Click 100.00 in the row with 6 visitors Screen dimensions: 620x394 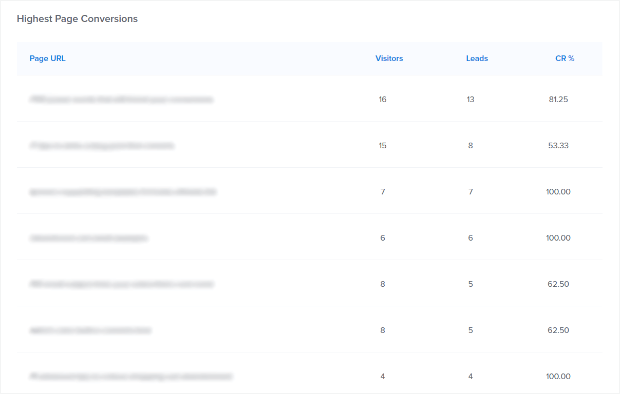558,238
